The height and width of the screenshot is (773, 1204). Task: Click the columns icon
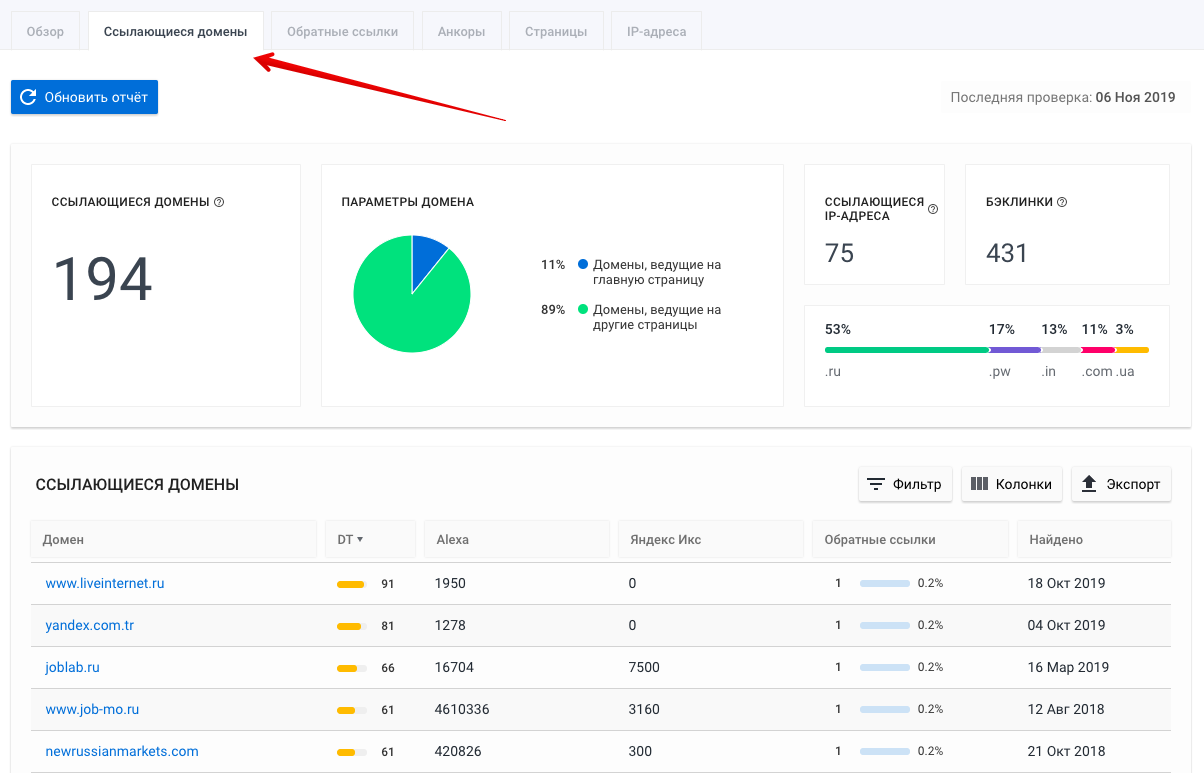tap(979, 484)
